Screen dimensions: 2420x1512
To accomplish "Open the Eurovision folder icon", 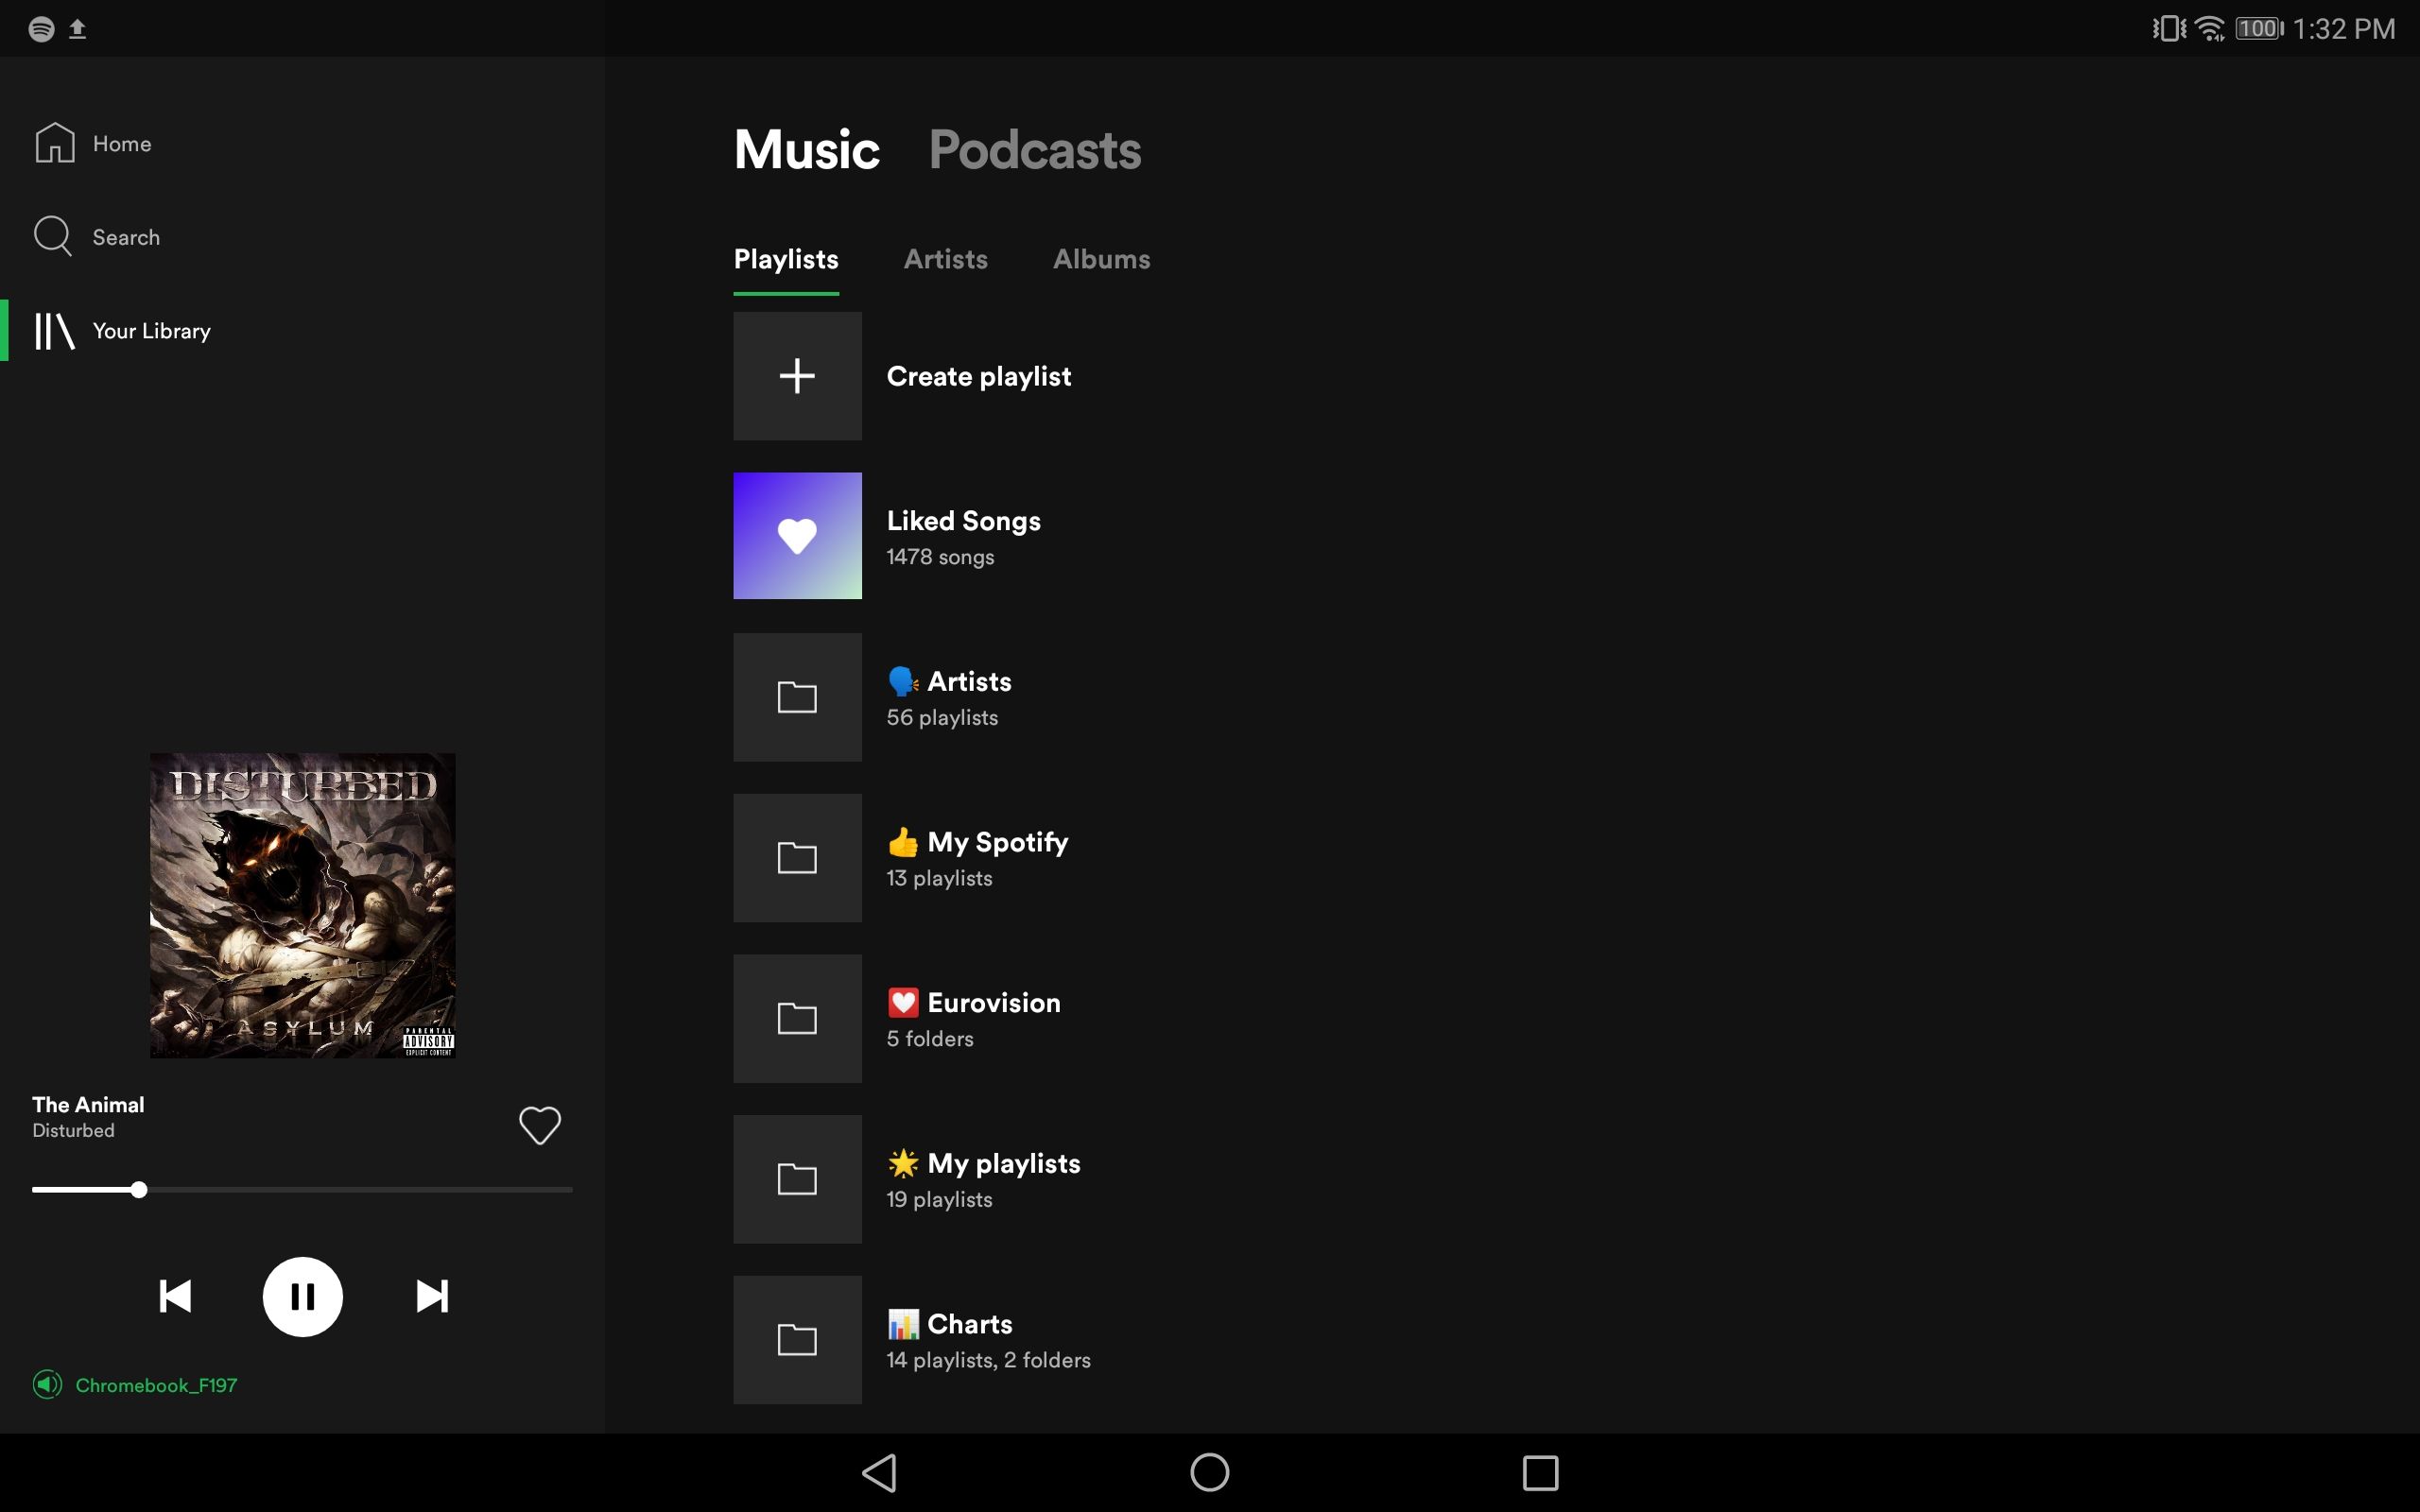I will [797, 1018].
